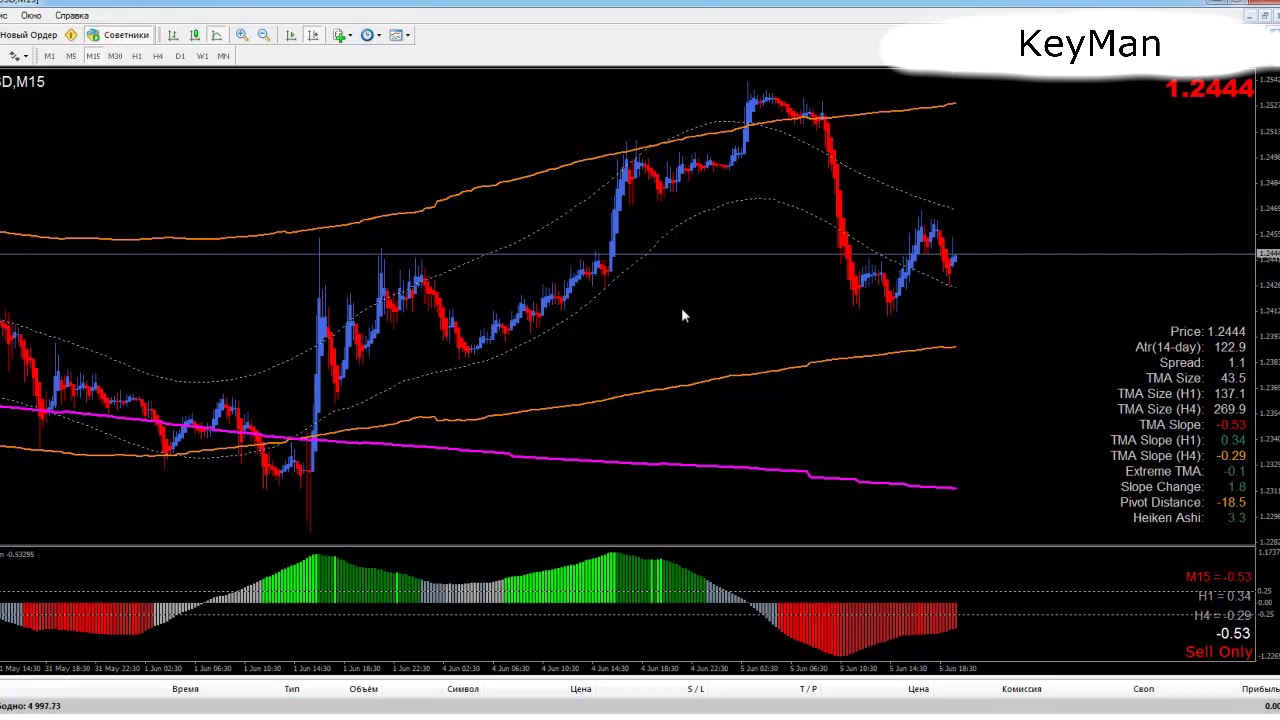Screen dimensions: 1280x720
Task: Select the H1 timeframe
Action: (137, 56)
